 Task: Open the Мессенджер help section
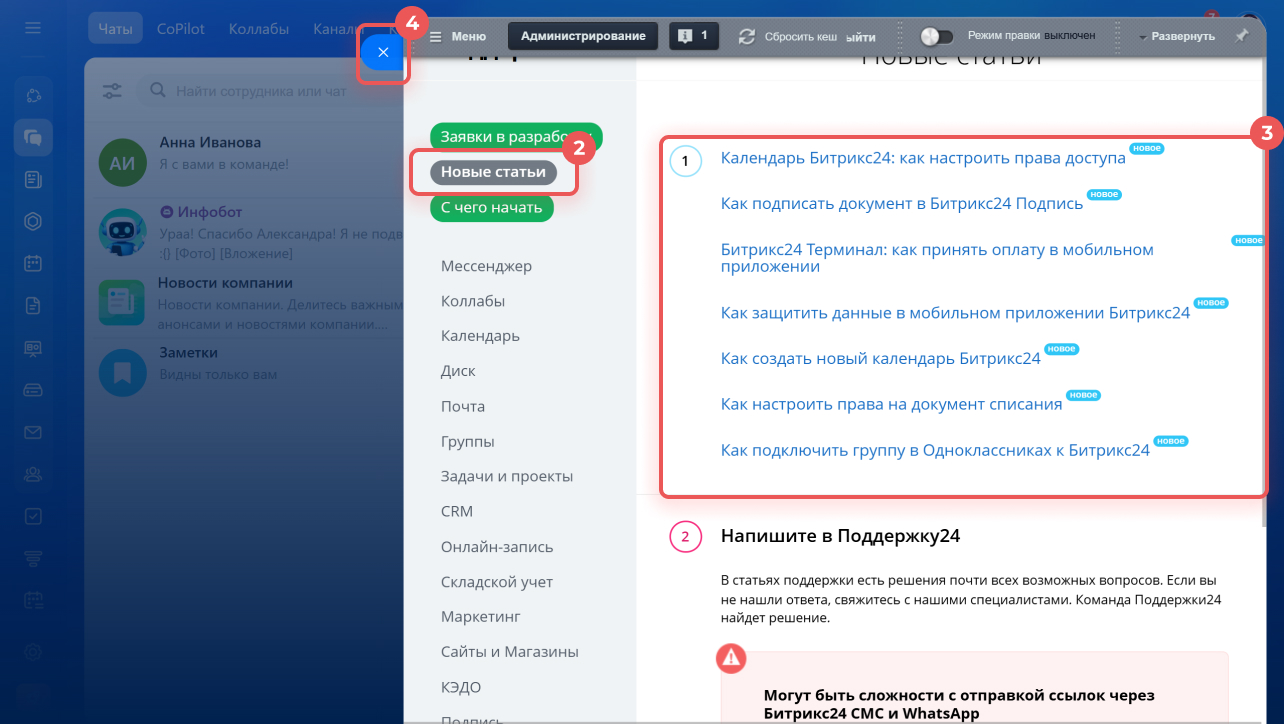click(x=486, y=266)
